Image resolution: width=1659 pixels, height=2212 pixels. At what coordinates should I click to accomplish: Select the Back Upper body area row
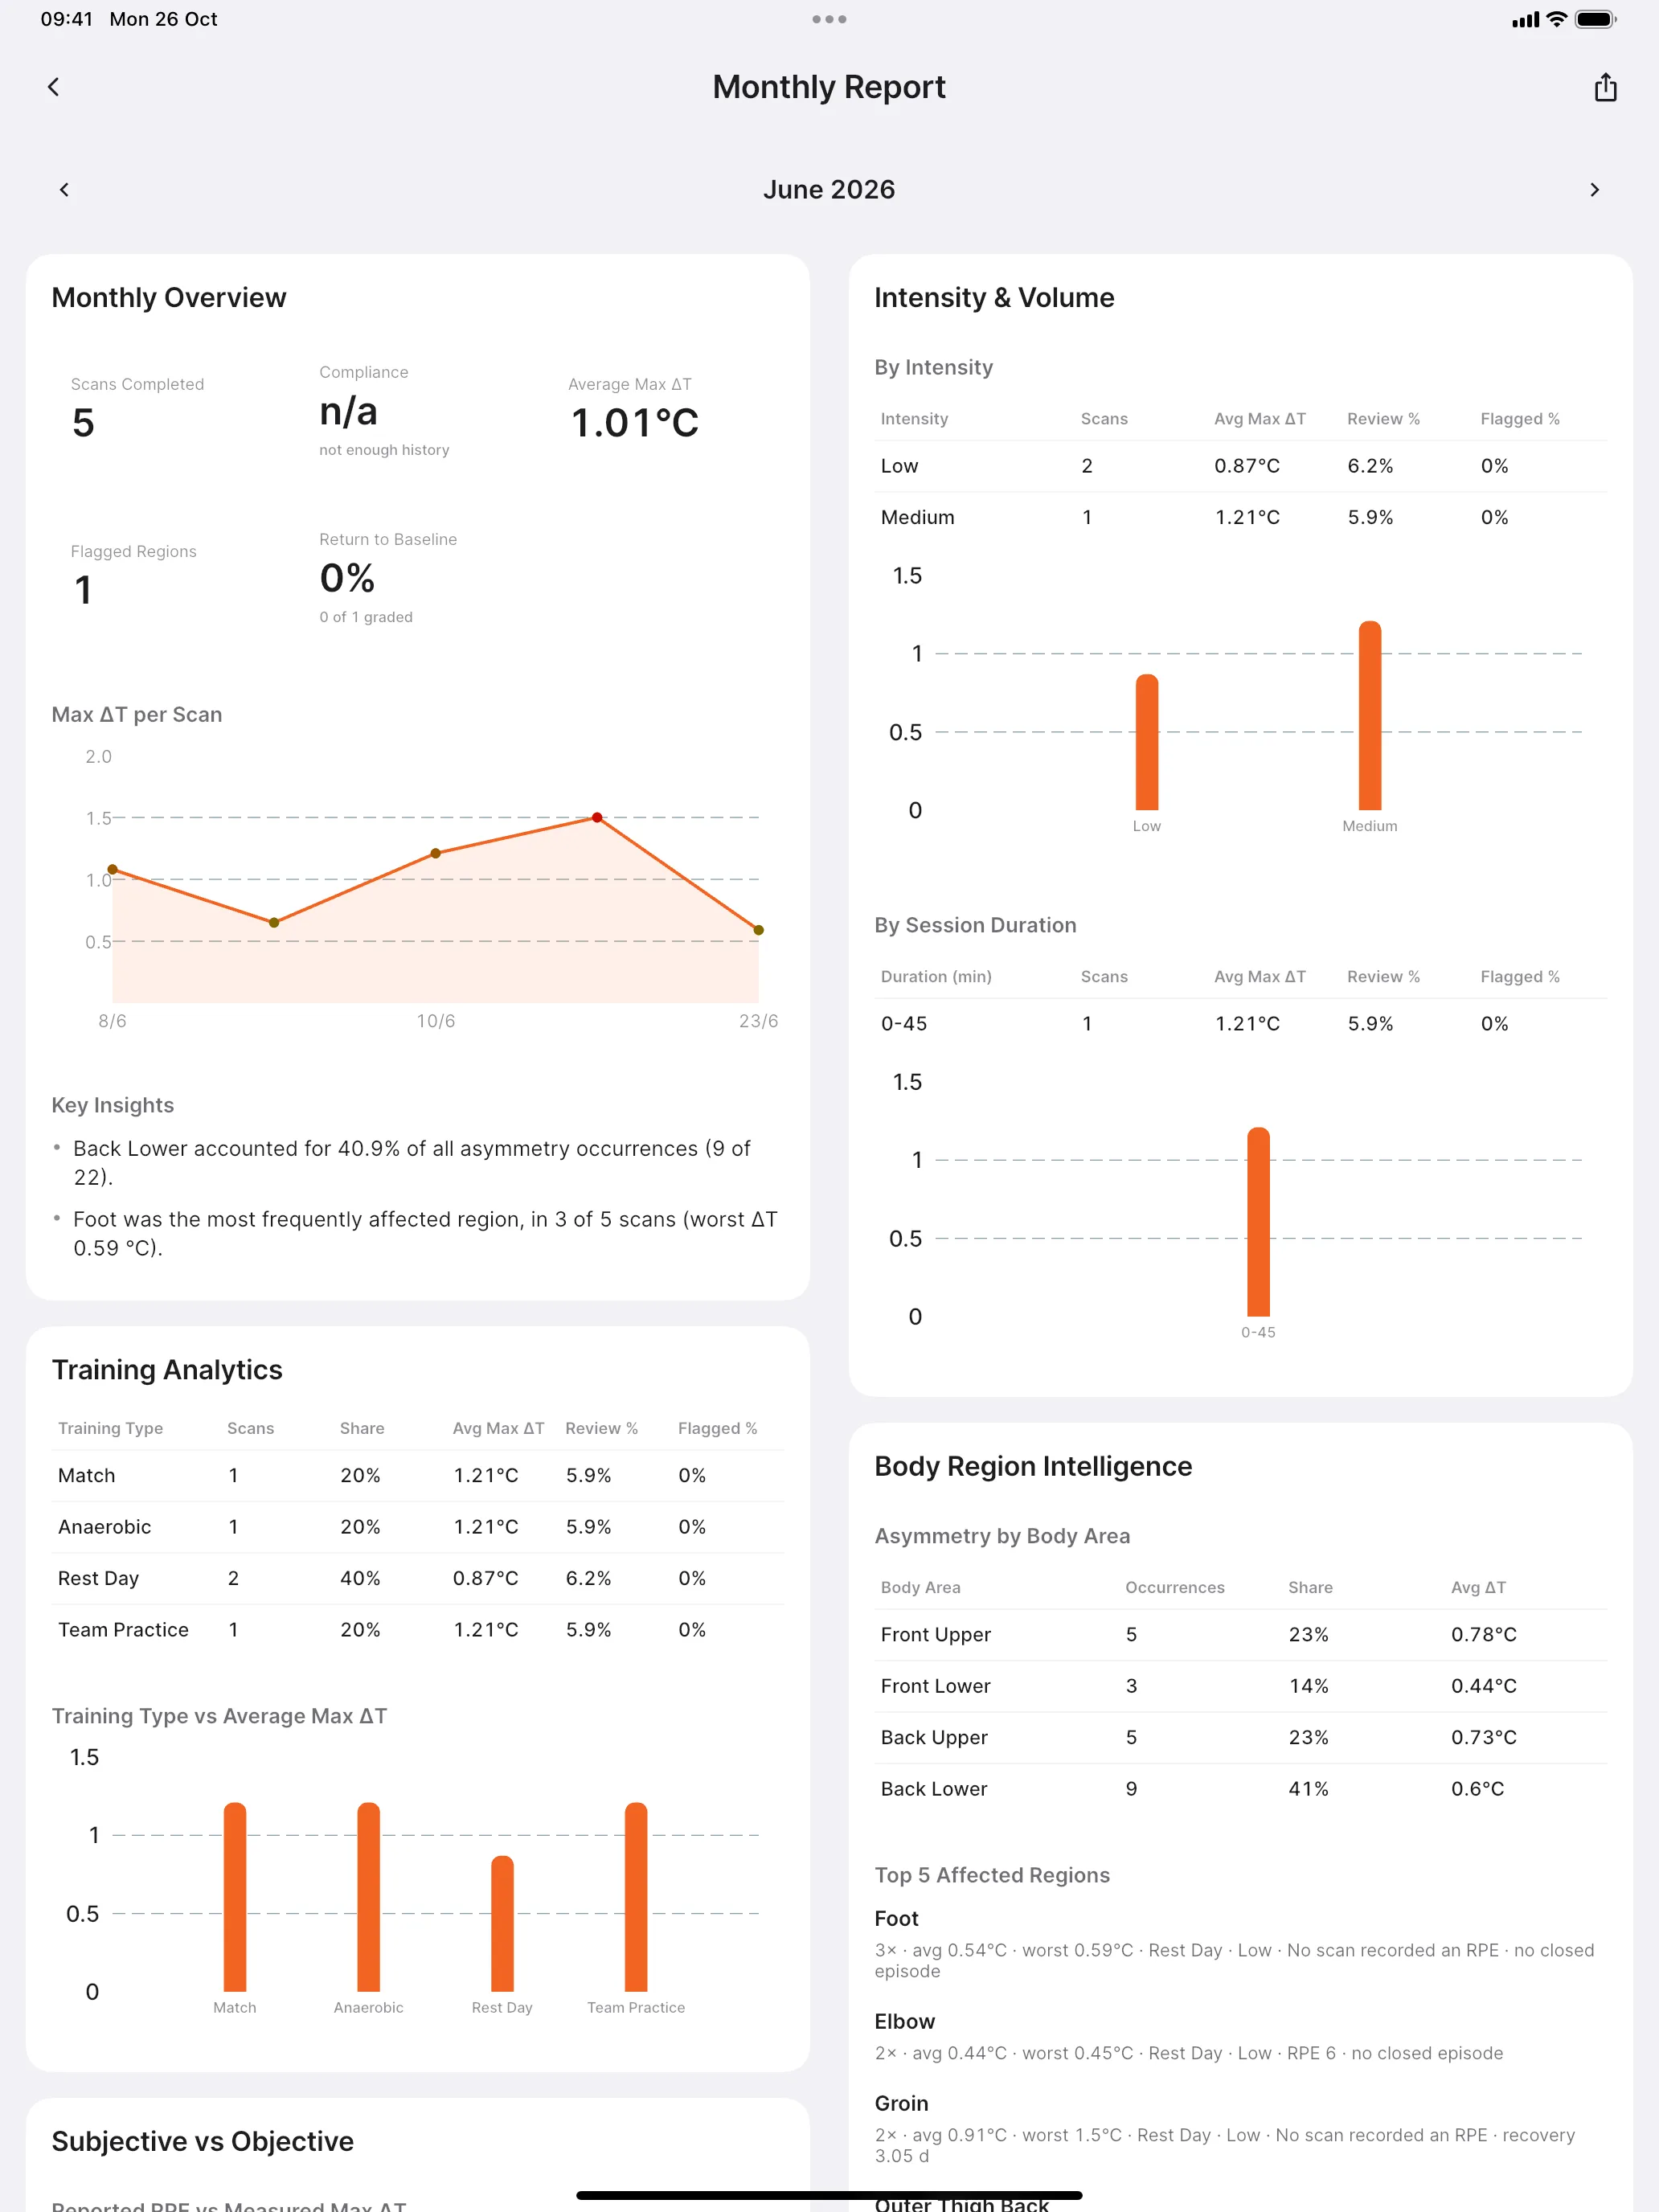pos(1241,1737)
